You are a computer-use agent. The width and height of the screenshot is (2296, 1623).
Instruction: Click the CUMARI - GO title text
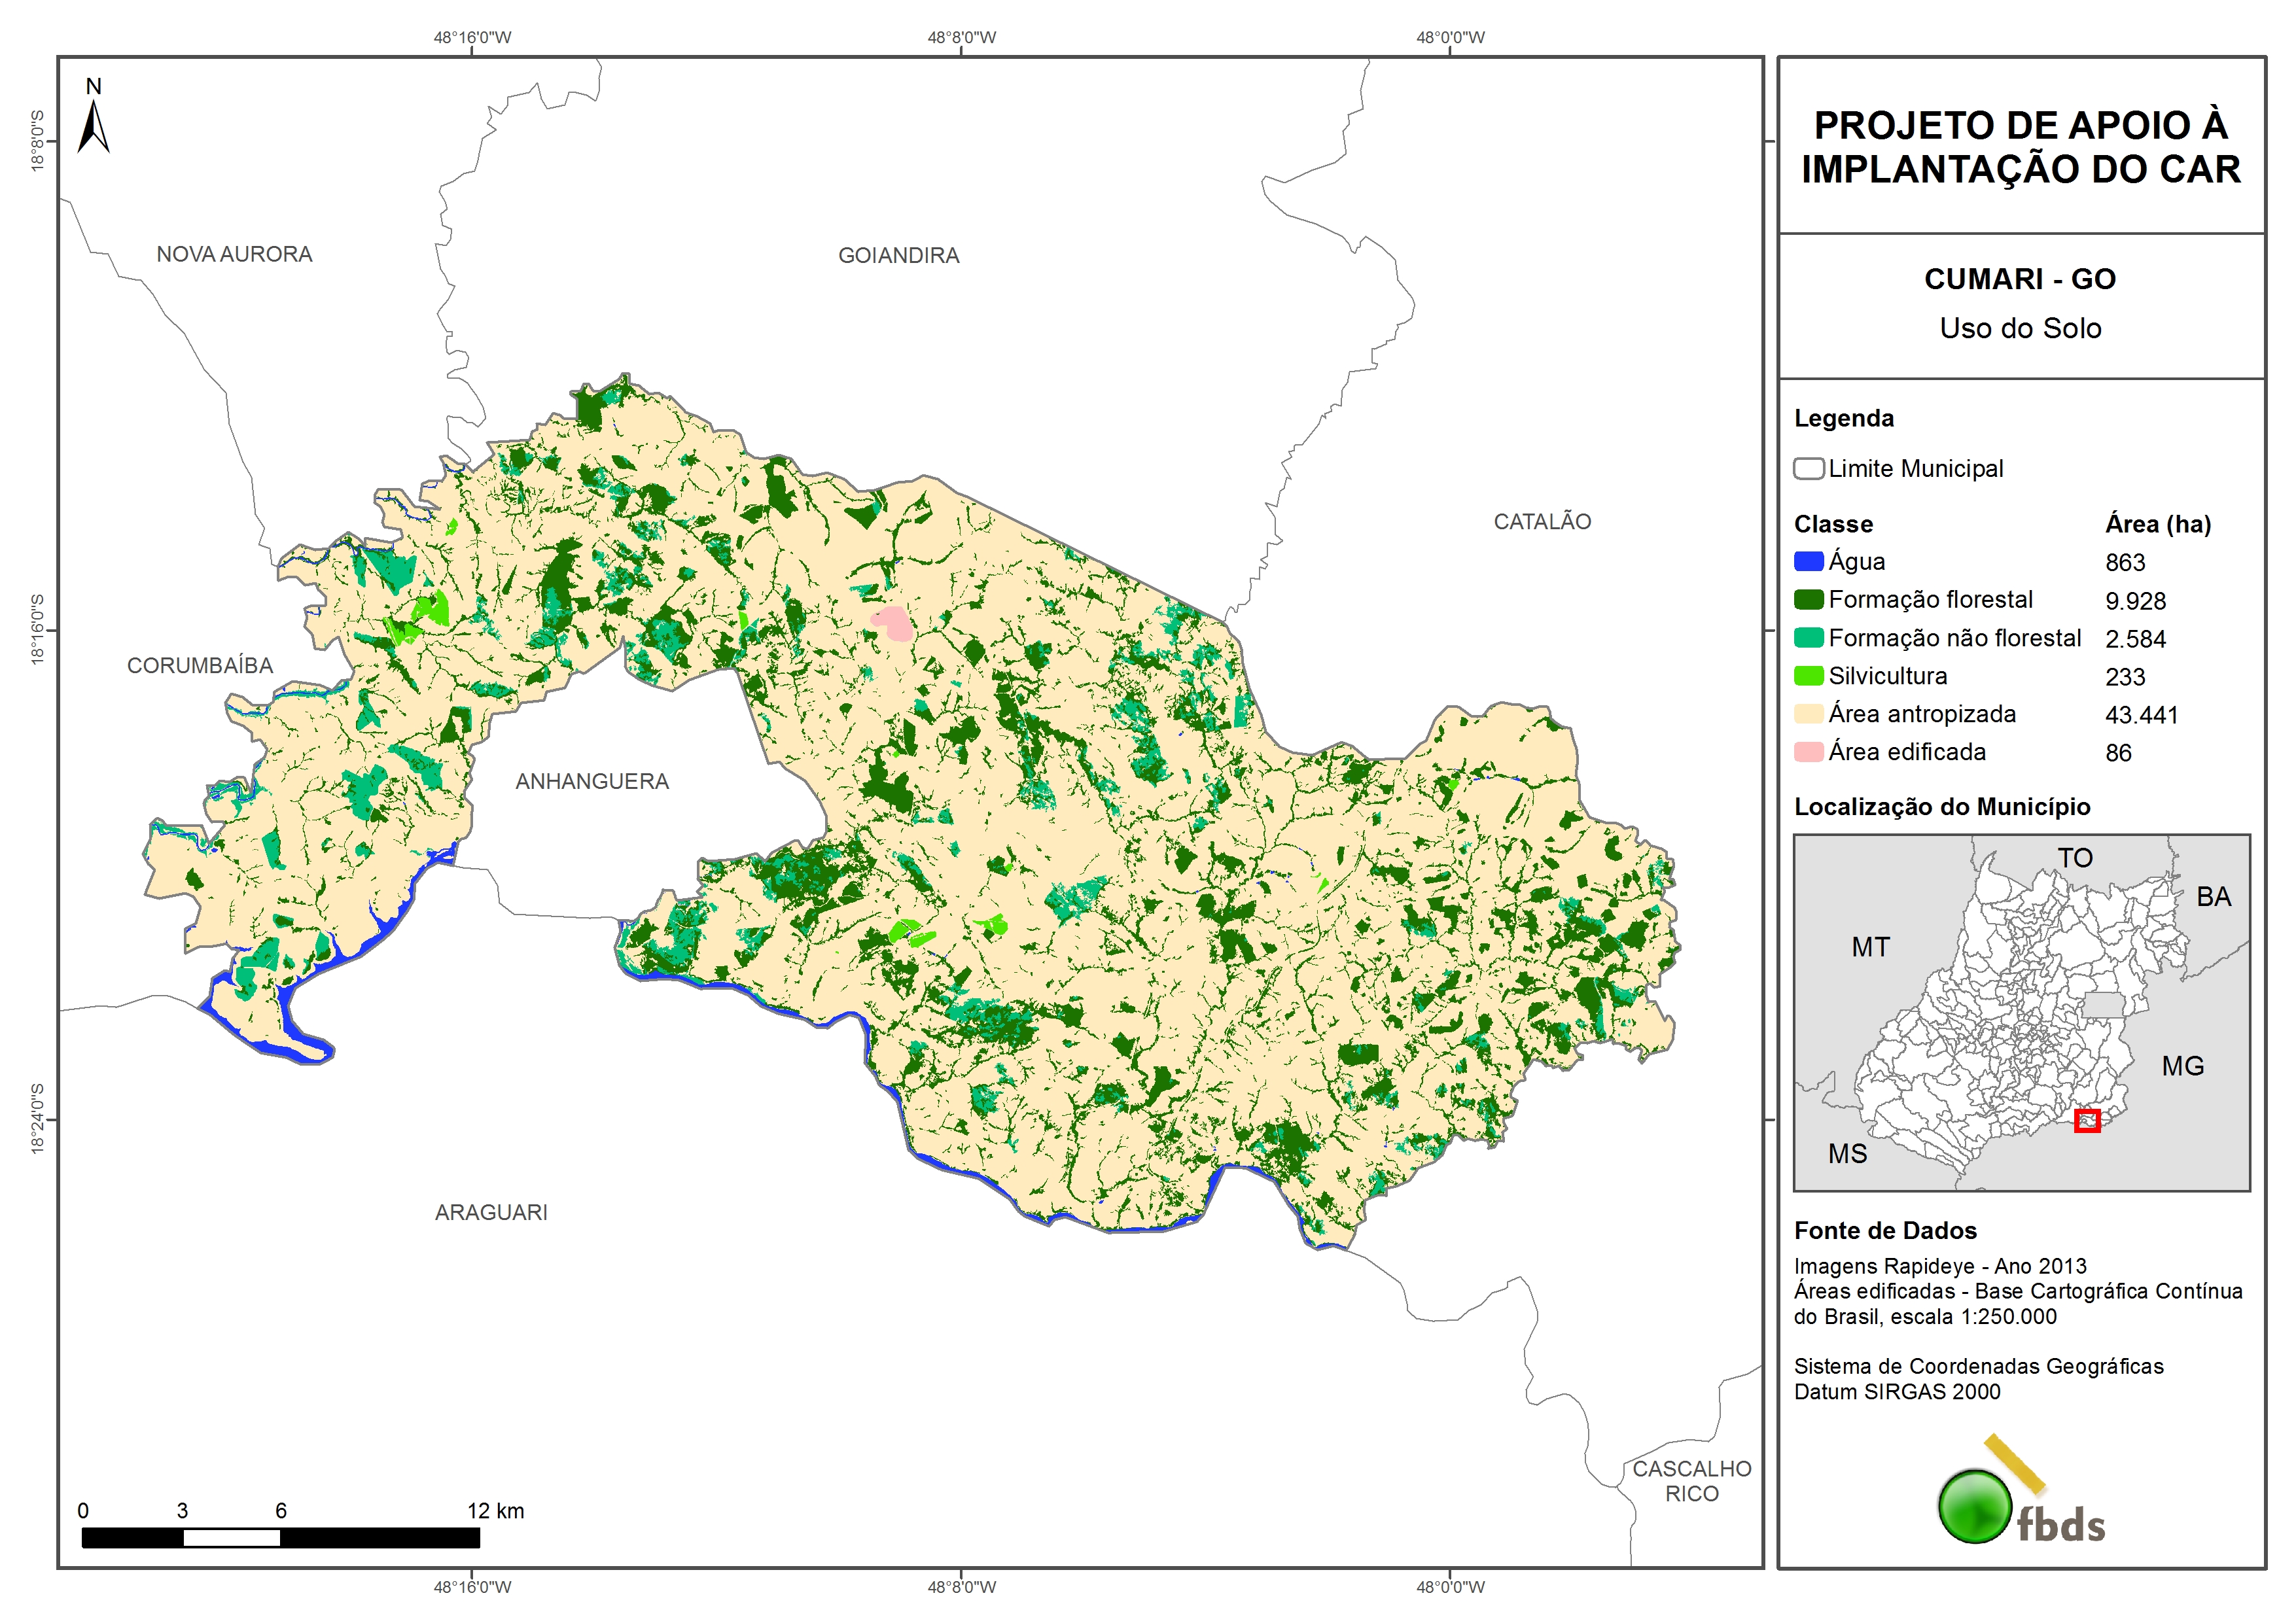2020,279
